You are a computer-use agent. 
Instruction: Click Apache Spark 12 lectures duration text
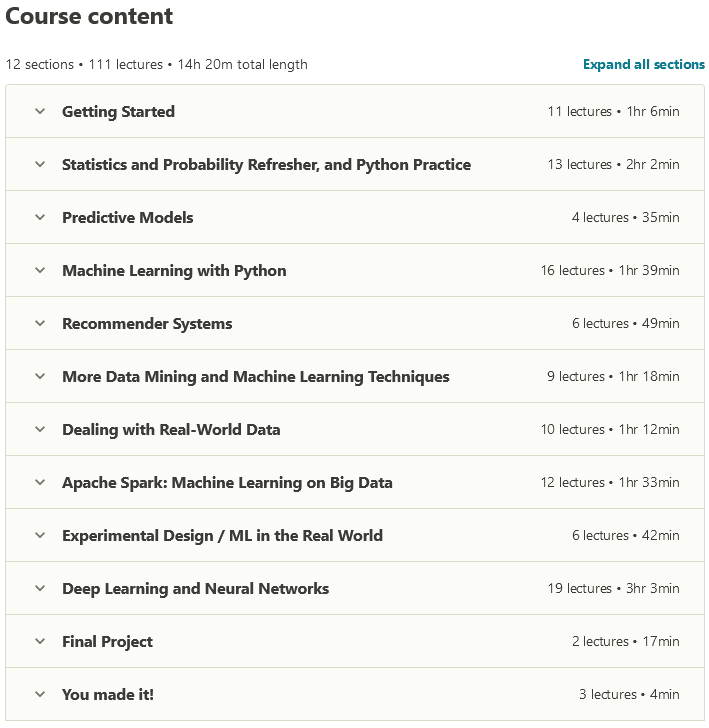pyautogui.click(x=610, y=482)
